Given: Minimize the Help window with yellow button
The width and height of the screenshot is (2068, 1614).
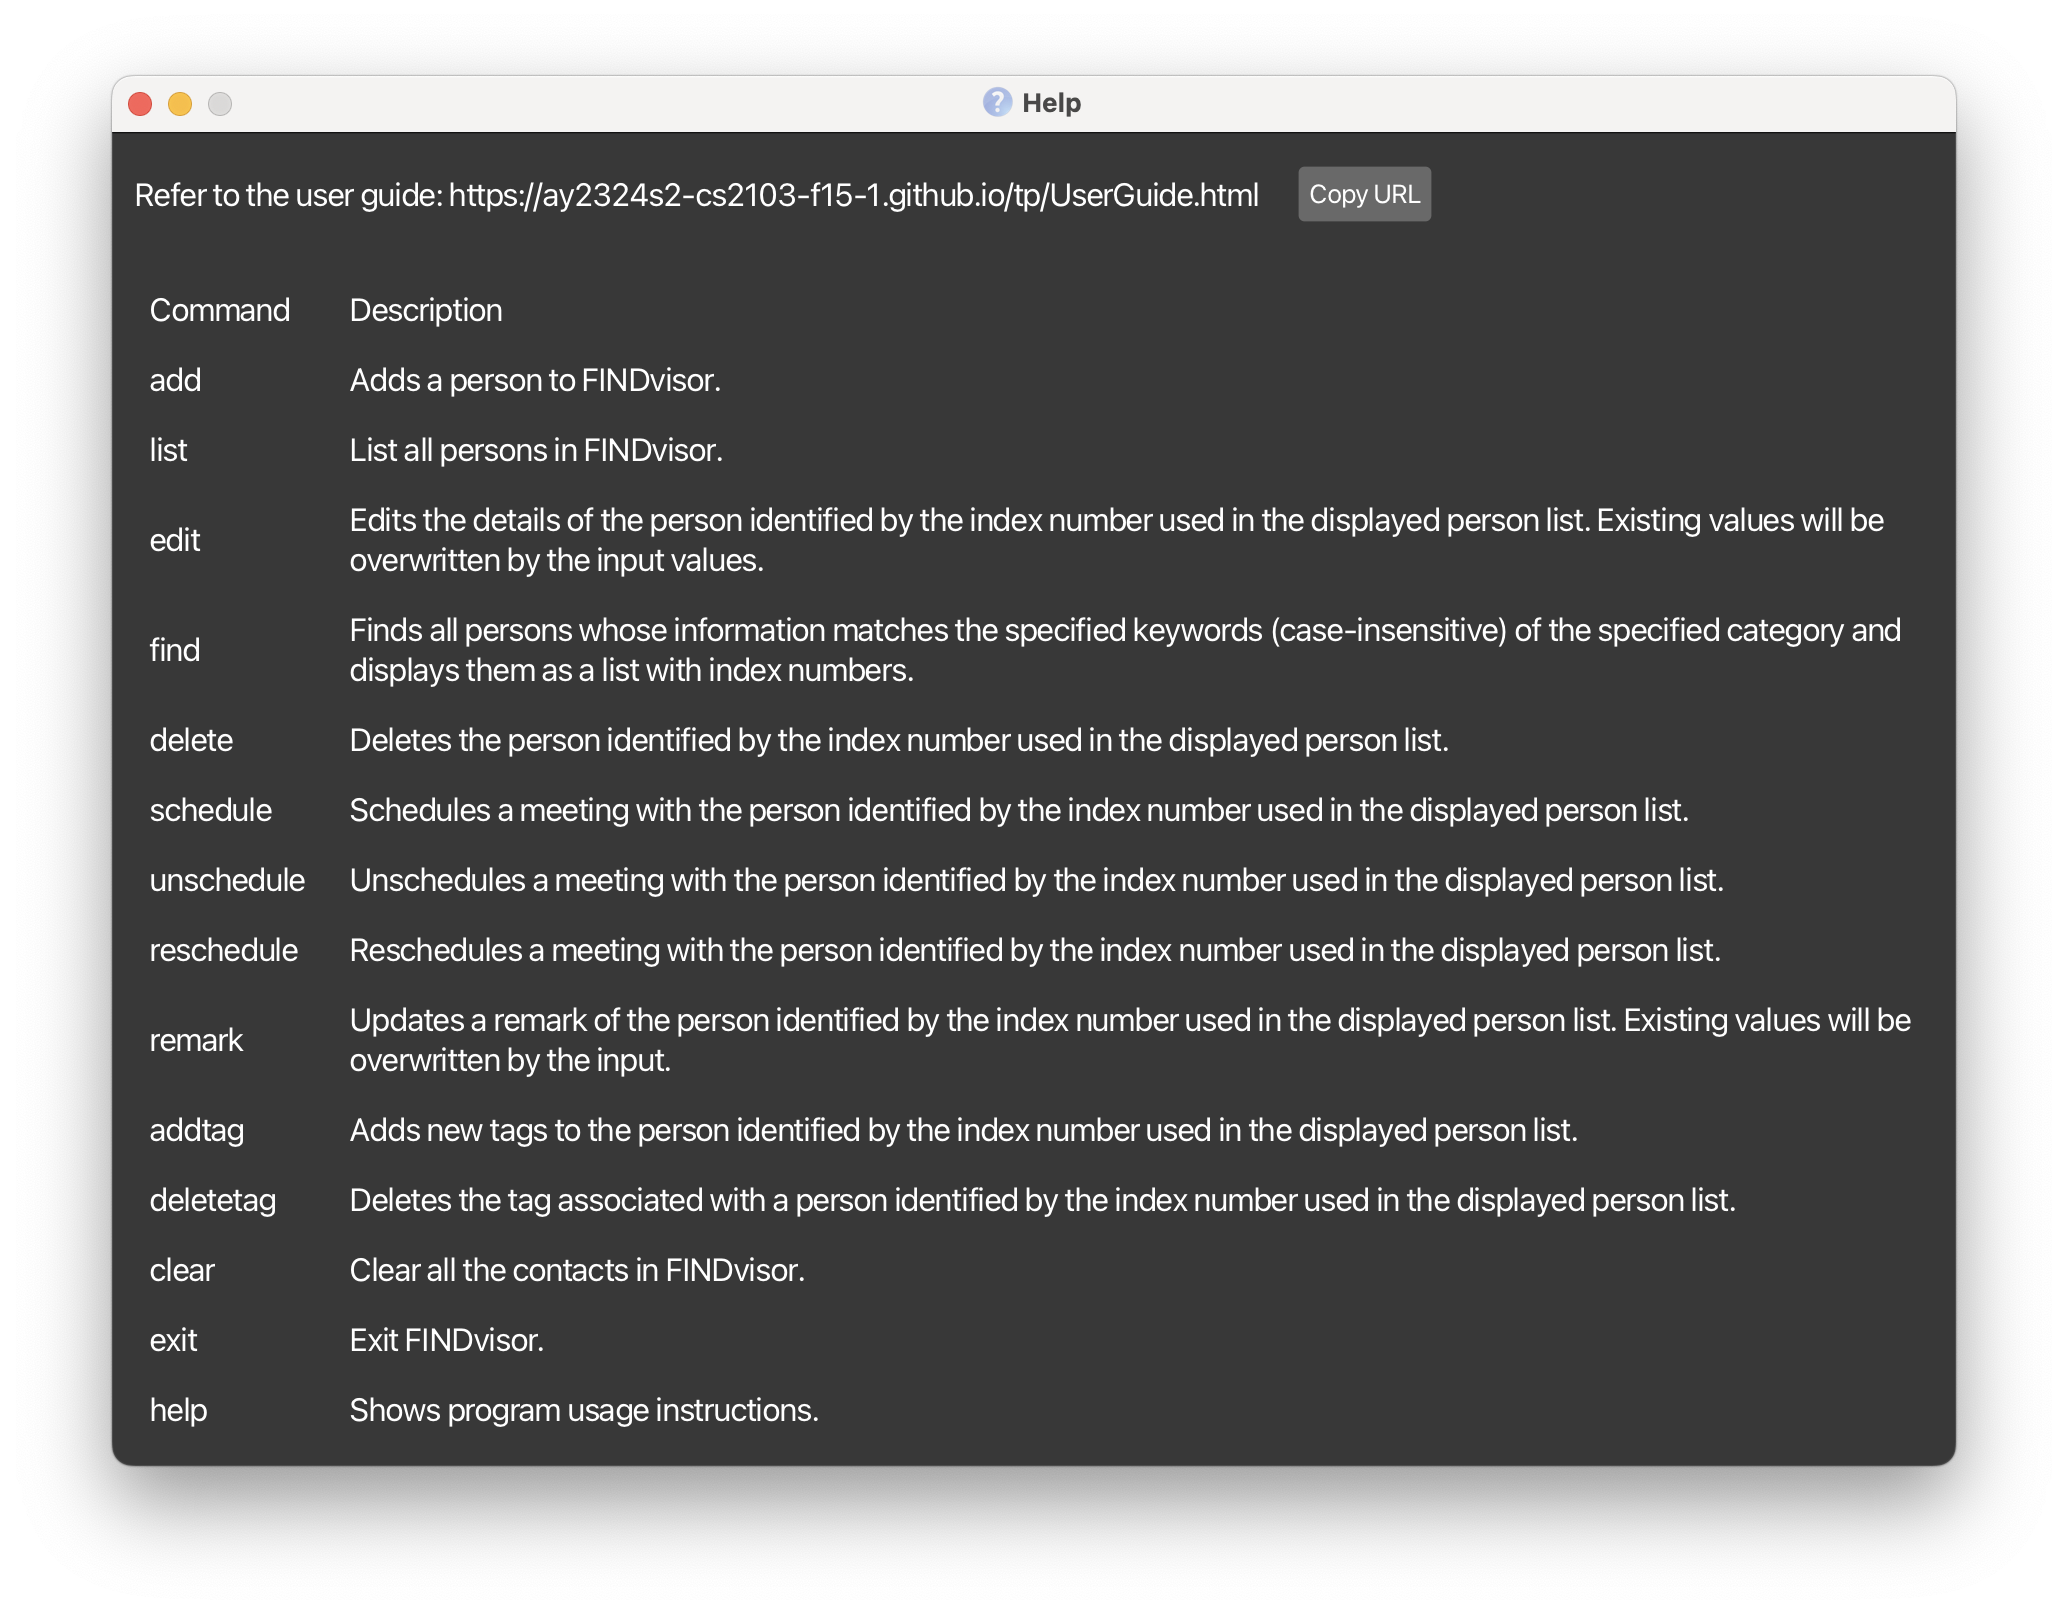Looking at the screenshot, I should click(180, 104).
